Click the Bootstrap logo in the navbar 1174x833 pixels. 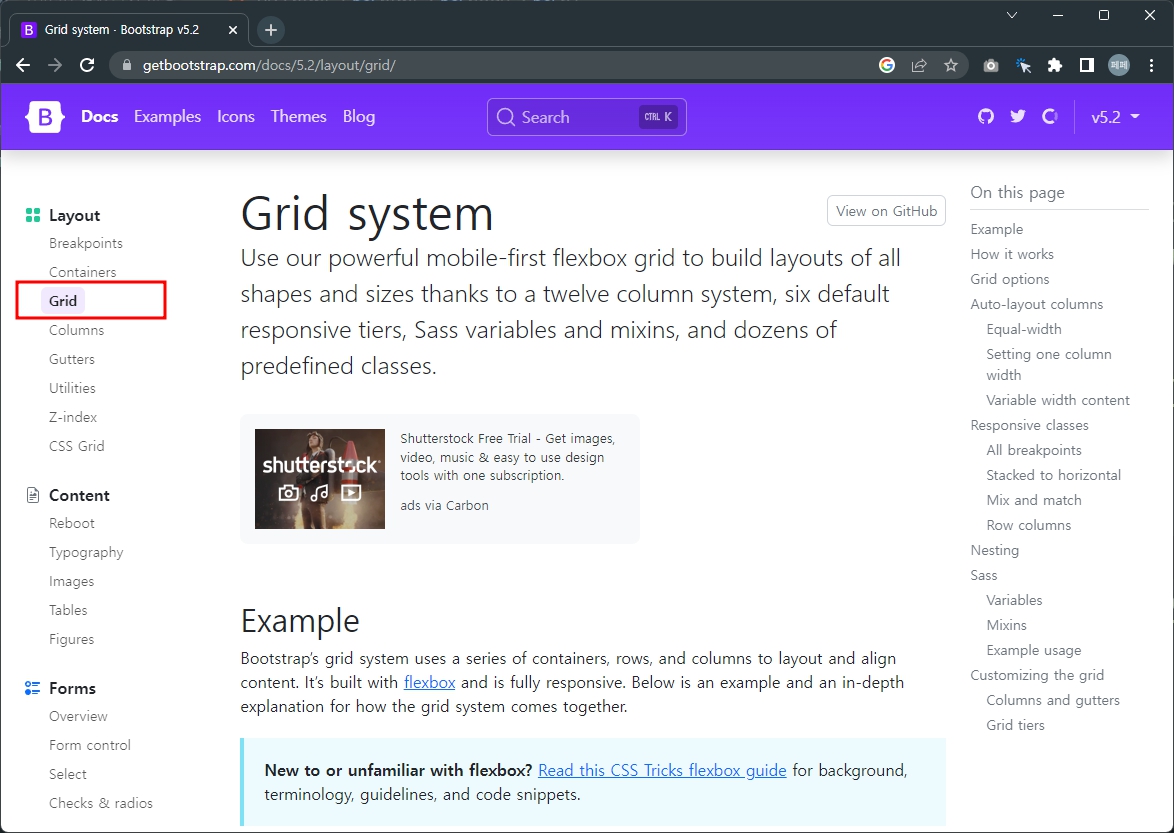[44, 116]
